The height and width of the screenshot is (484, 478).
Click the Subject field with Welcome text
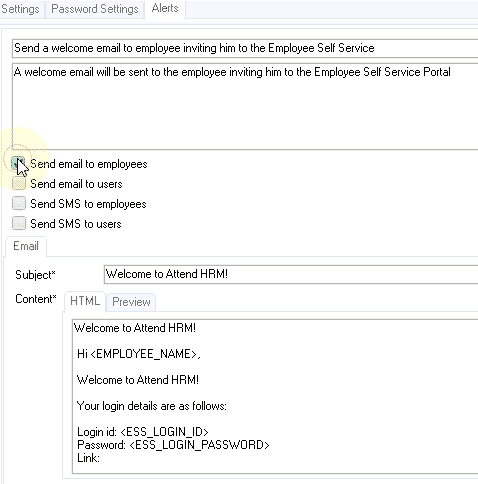[x=291, y=274]
